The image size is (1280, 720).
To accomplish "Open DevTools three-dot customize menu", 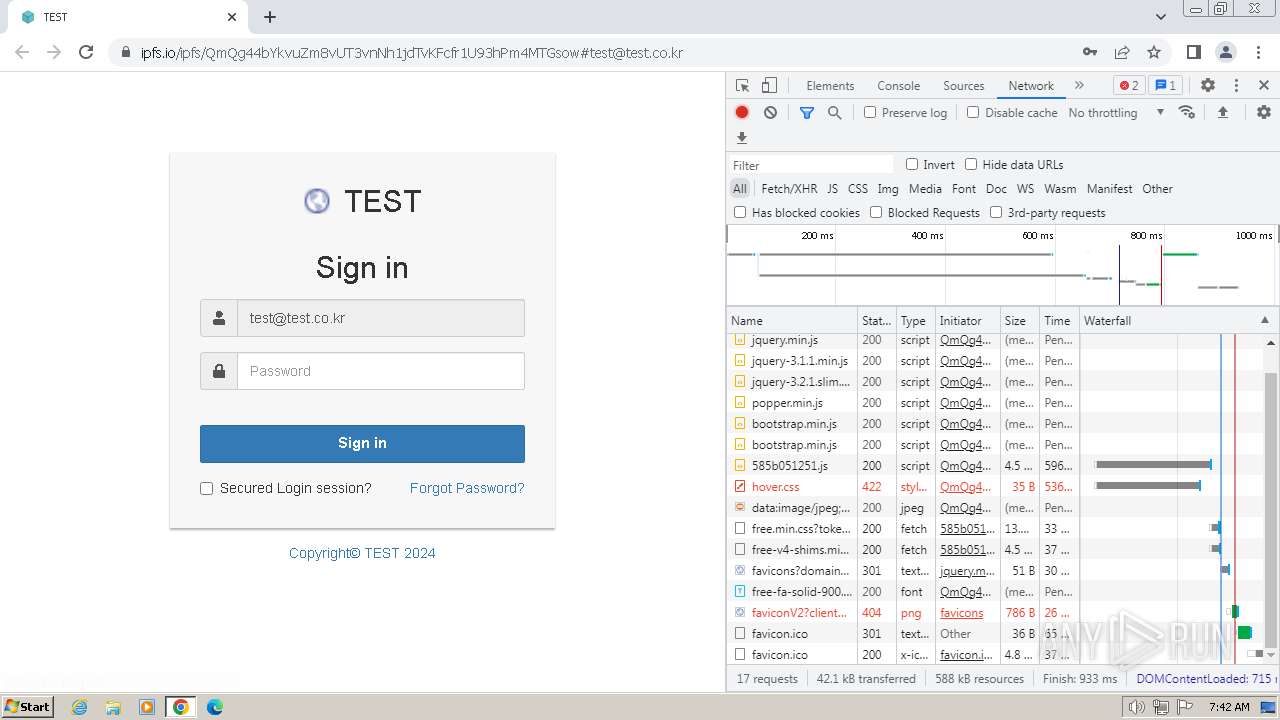I will (1236, 86).
